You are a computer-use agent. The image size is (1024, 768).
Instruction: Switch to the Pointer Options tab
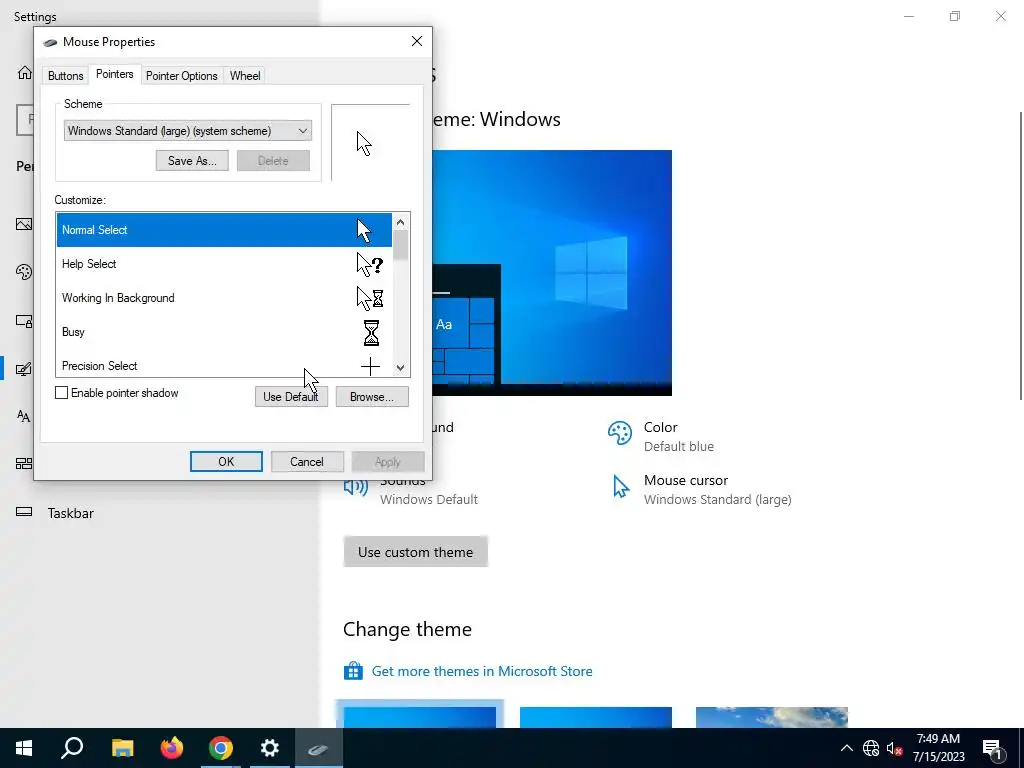click(182, 76)
